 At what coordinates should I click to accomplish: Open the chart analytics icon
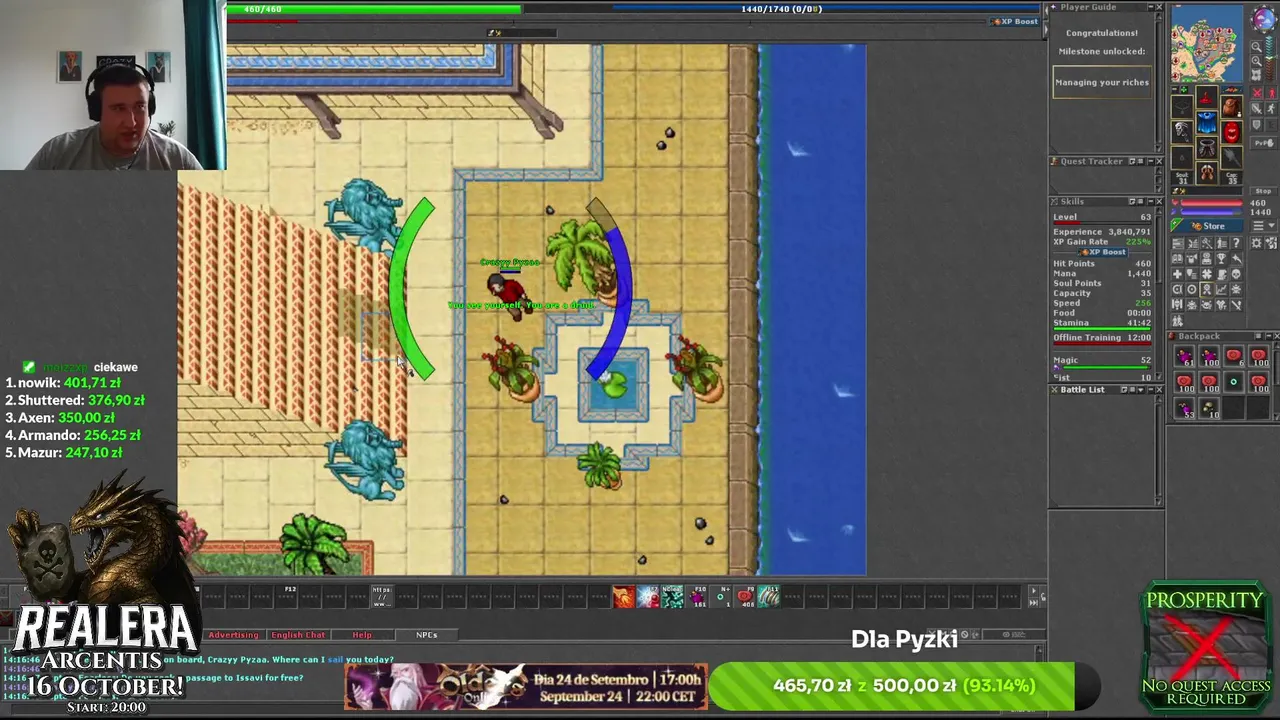1221,289
